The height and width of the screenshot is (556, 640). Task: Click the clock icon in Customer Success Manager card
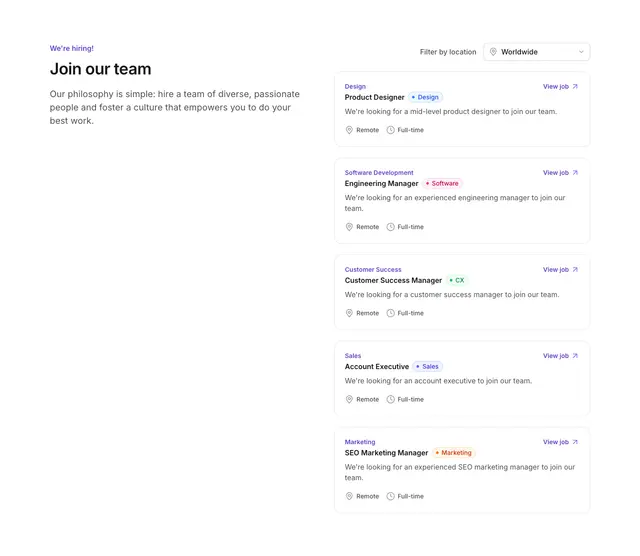click(x=391, y=313)
